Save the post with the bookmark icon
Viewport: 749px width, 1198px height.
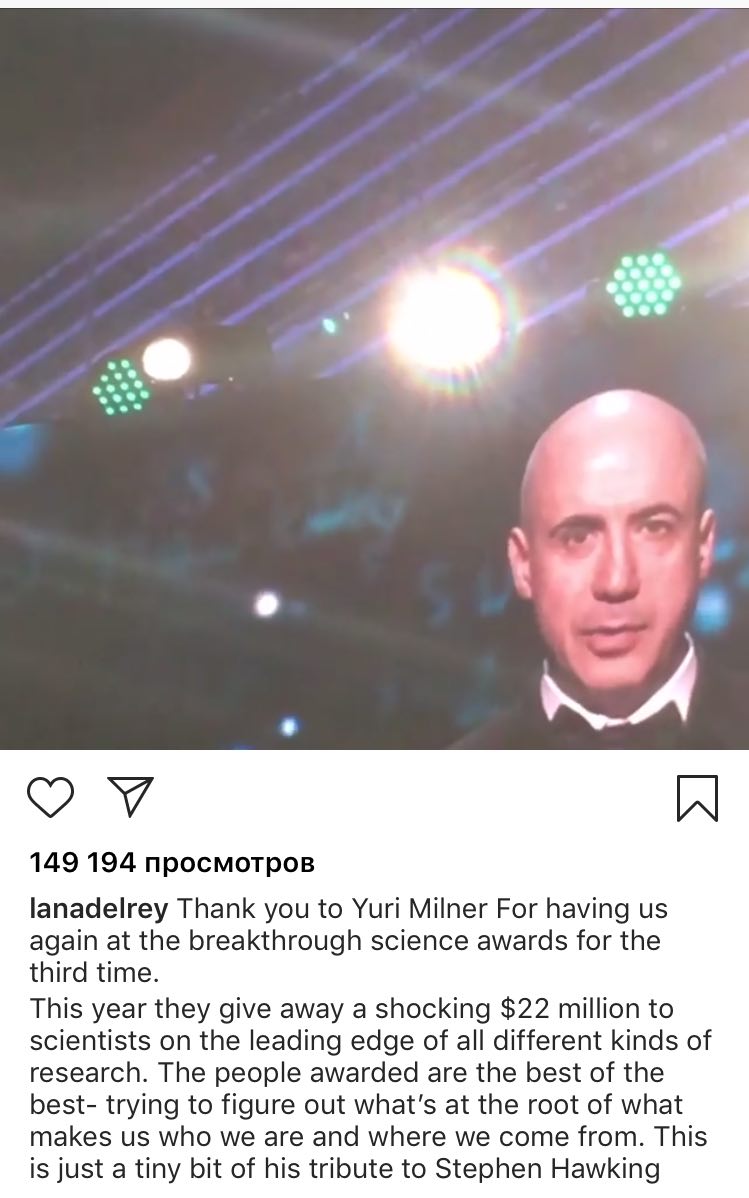point(697,798)
